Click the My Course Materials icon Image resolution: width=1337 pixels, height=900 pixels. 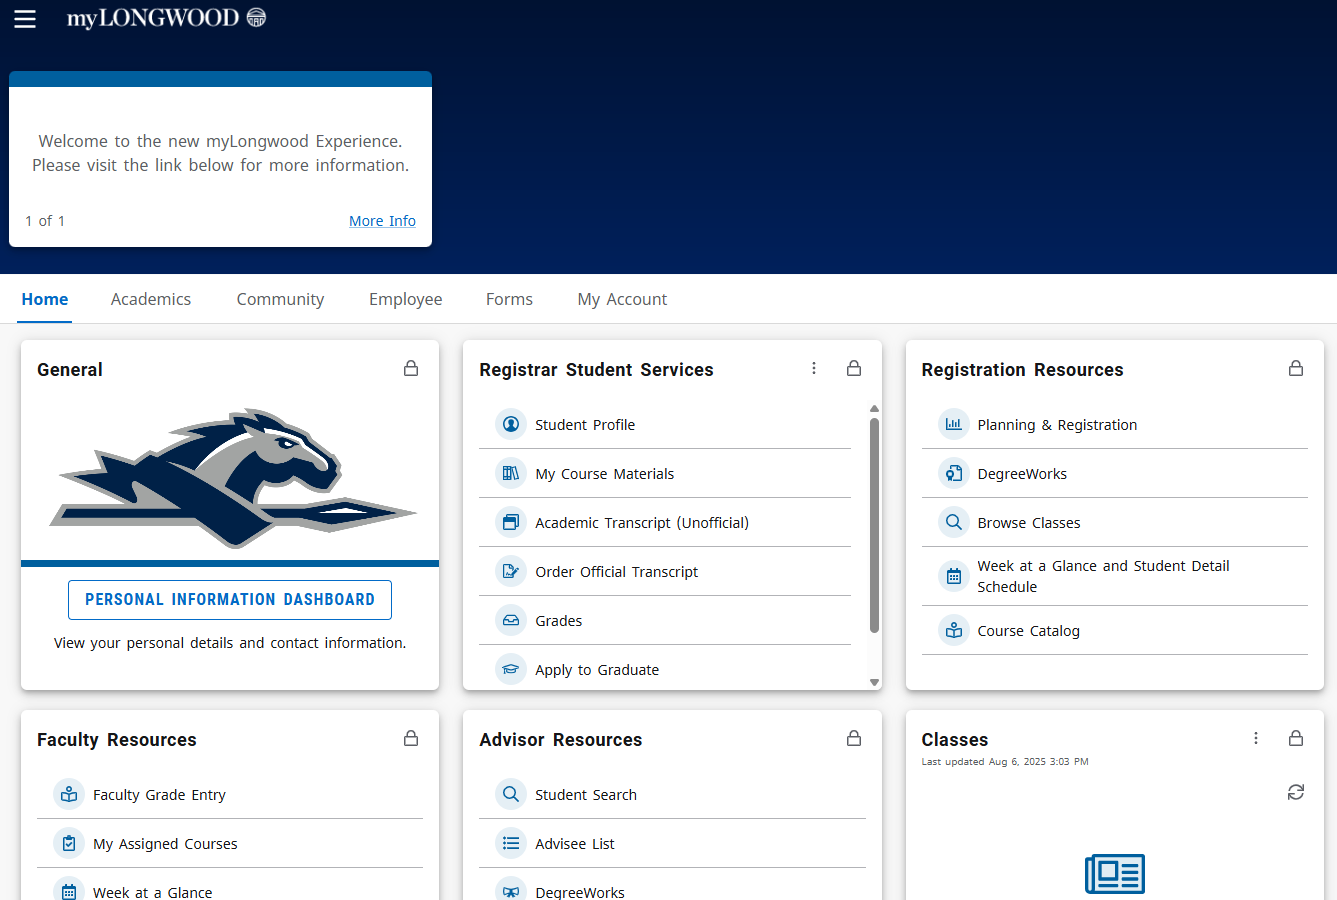pos(511,473)
